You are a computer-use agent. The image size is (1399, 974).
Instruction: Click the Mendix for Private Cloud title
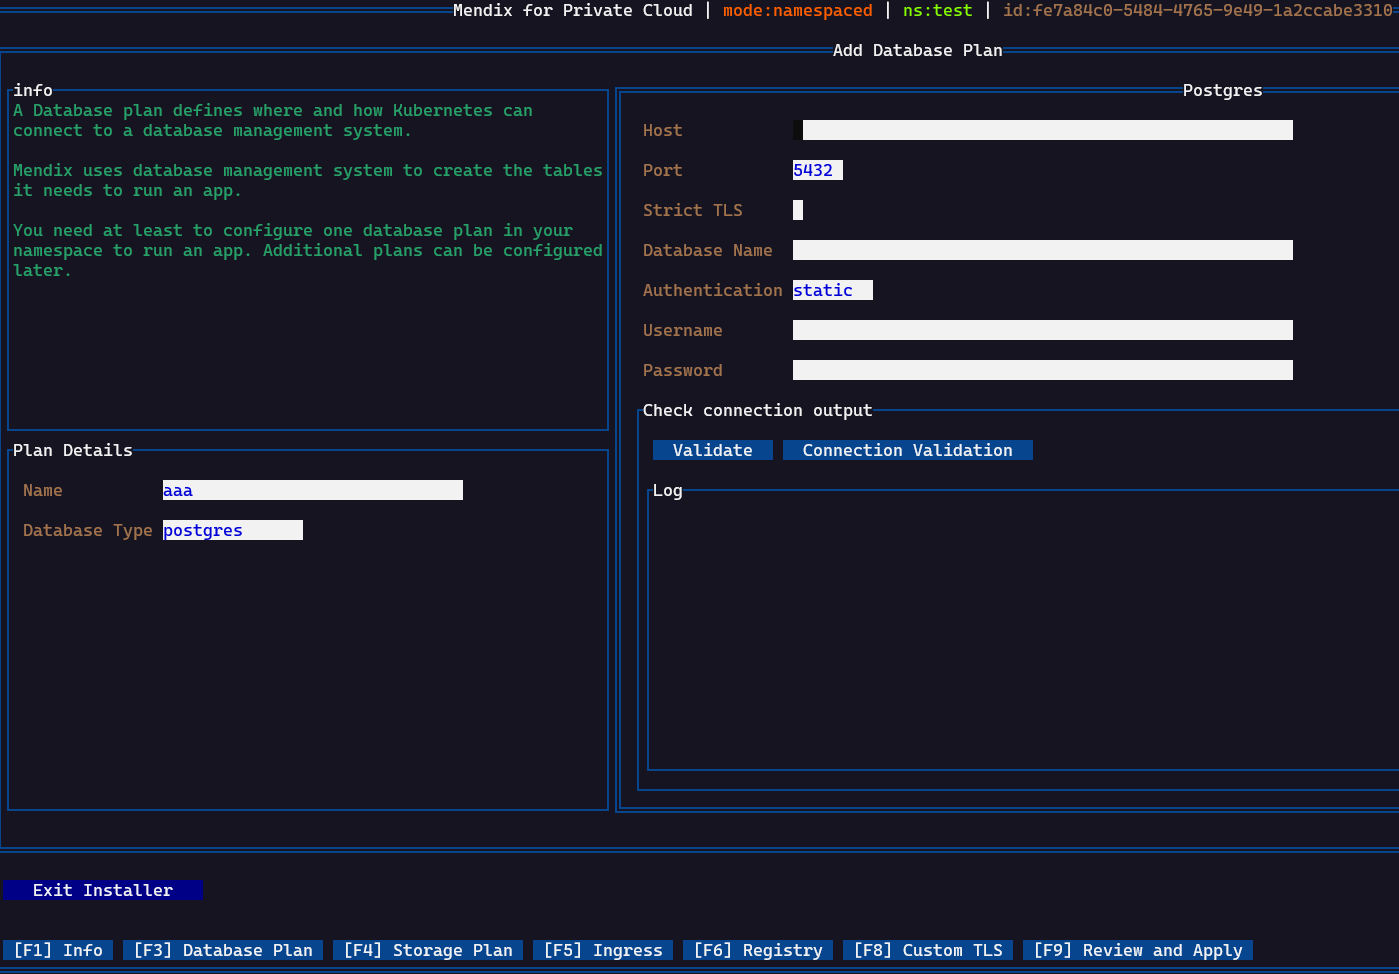pos(573,10)
